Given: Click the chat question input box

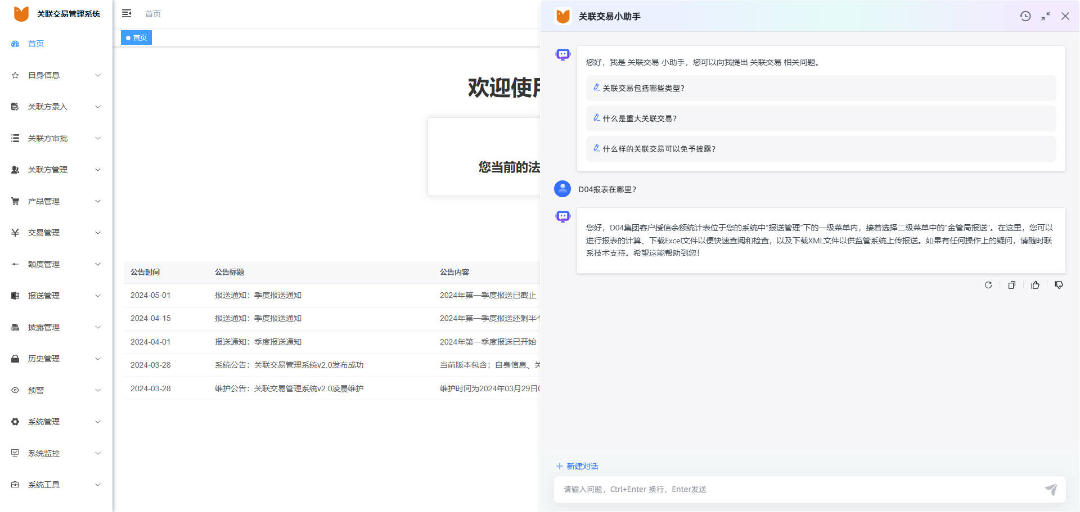Looking at the screenshot, I should (795, 489).
